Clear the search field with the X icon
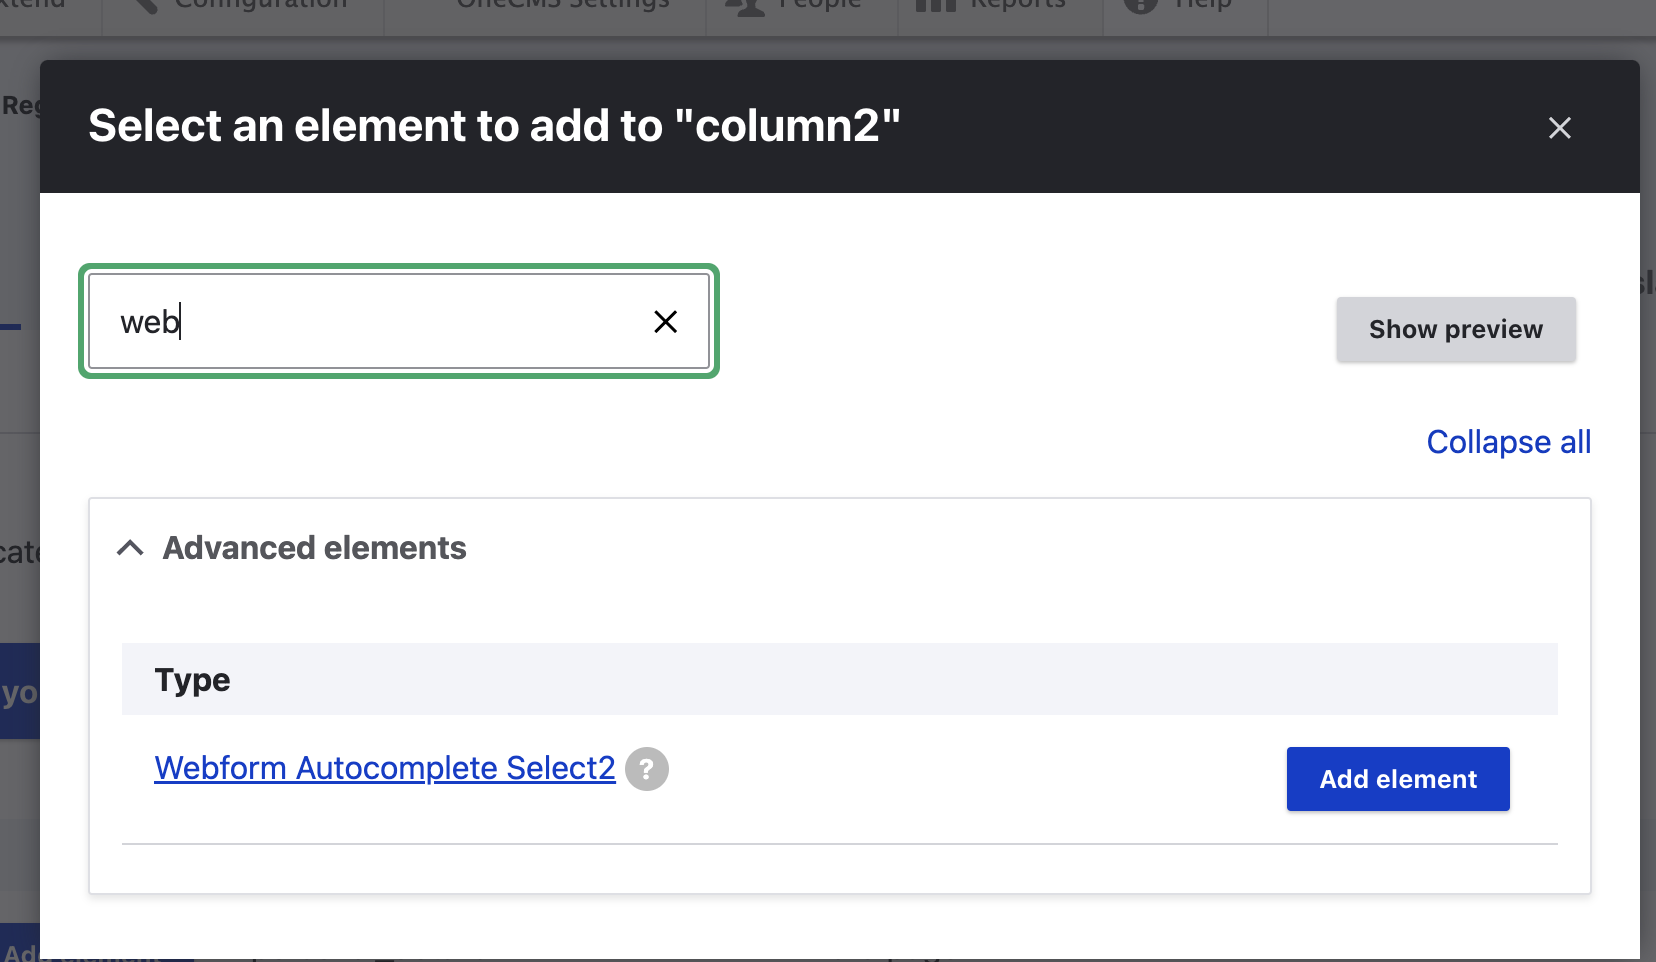 point(665,322)
